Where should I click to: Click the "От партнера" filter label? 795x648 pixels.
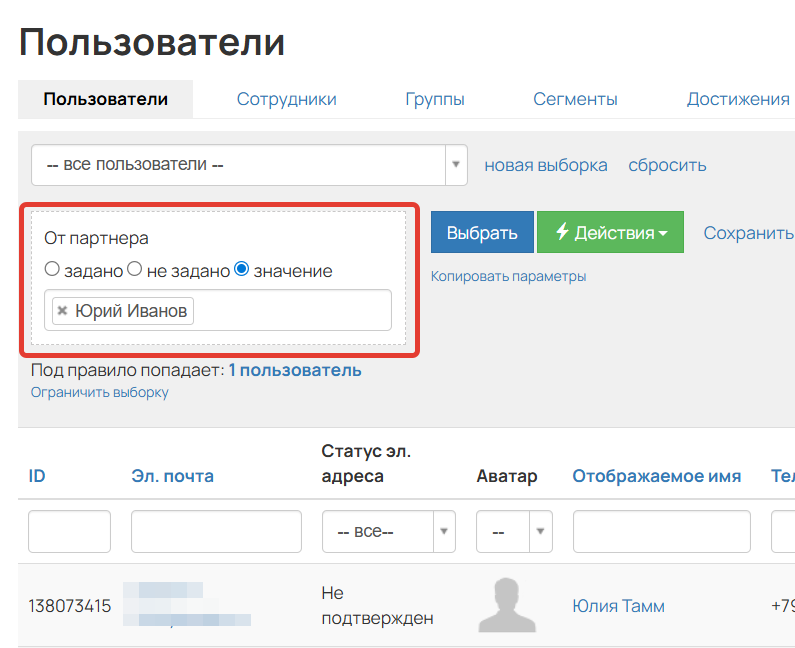(x=96, y=238)
